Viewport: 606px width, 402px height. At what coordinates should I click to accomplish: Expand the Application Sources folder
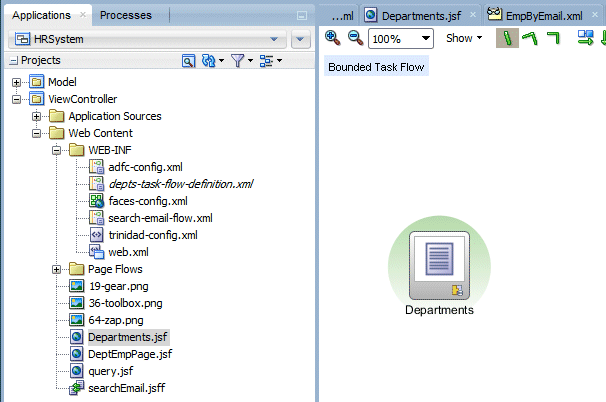tap(36, 116)
